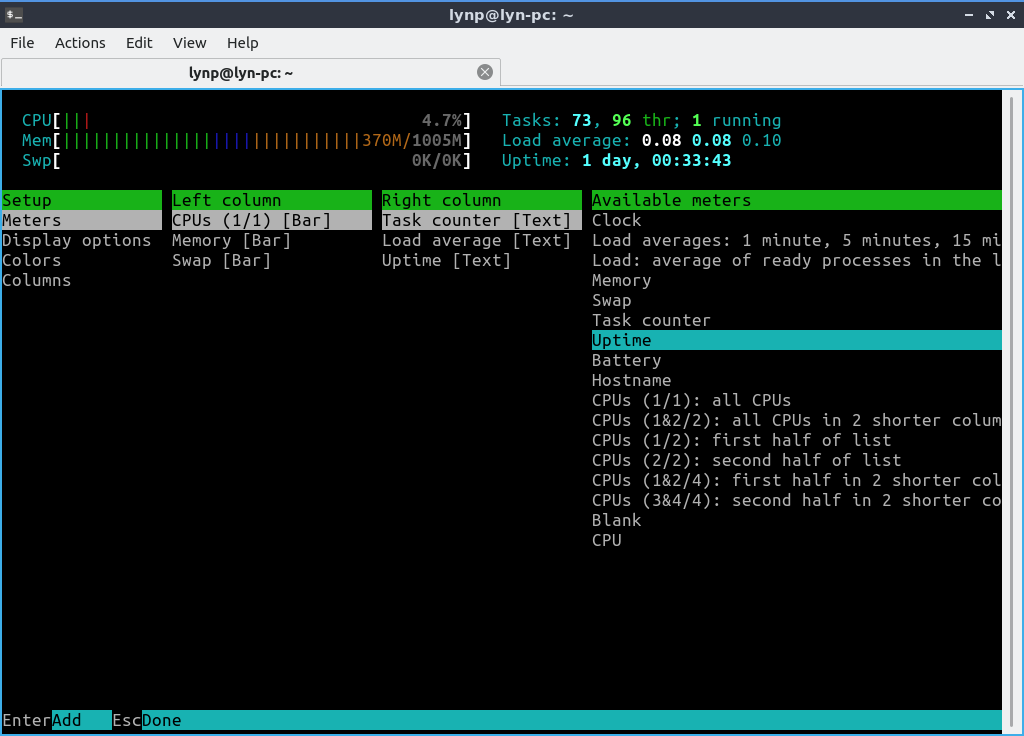The image size is (1024, 736).
Task: Choose Battery from Available meters
Action: [x=626, y=360]
